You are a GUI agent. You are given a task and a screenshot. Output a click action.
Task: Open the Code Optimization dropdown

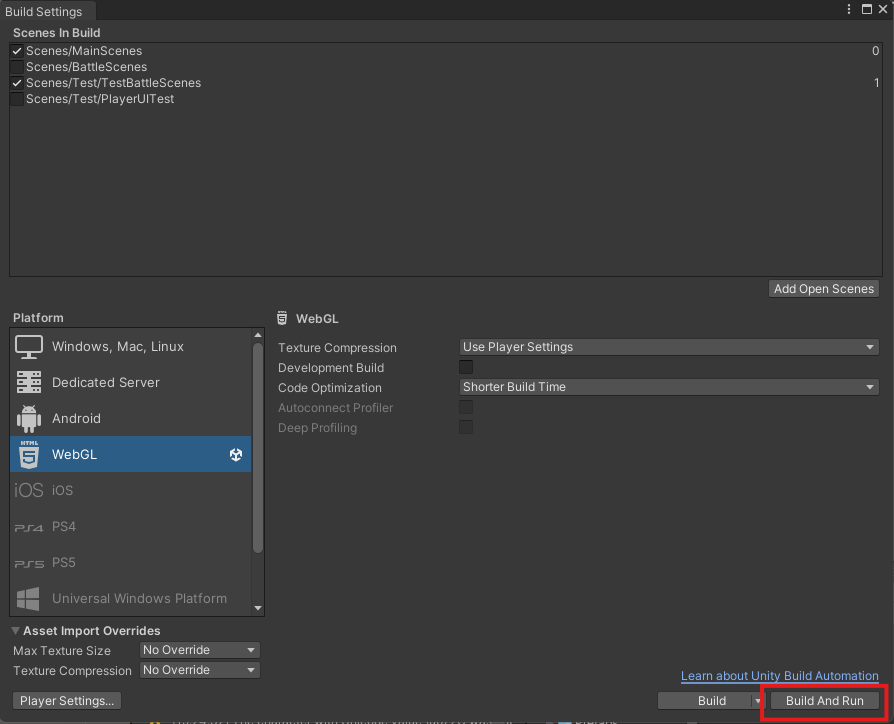click(669, 387)
